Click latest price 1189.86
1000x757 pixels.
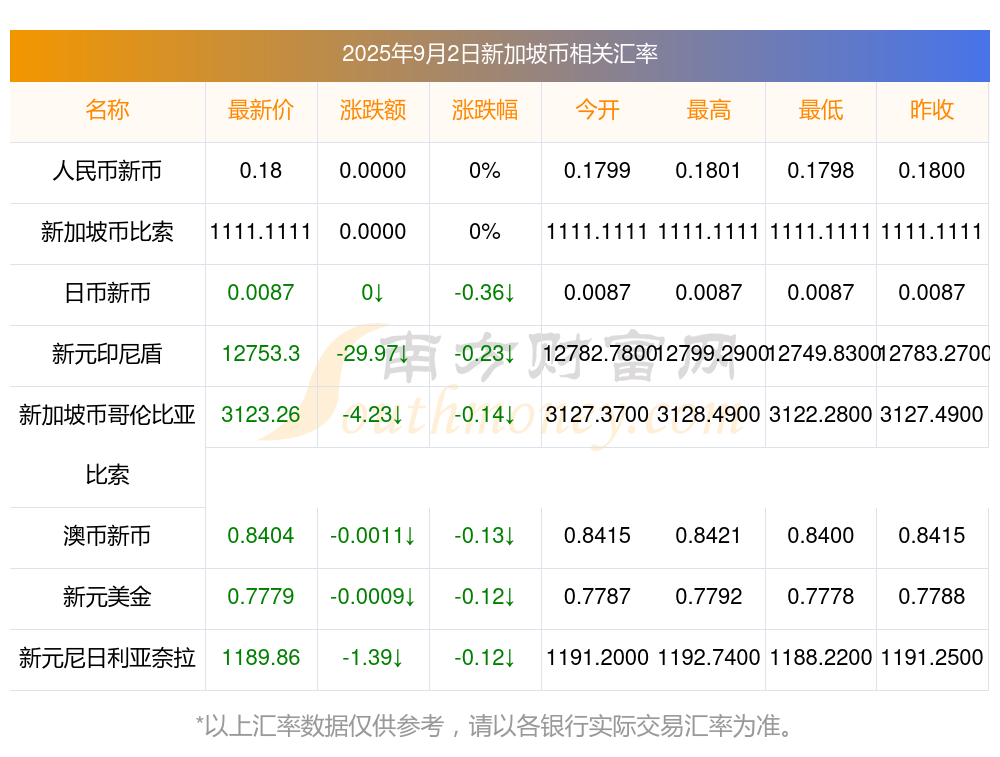[x=260, y=658]
